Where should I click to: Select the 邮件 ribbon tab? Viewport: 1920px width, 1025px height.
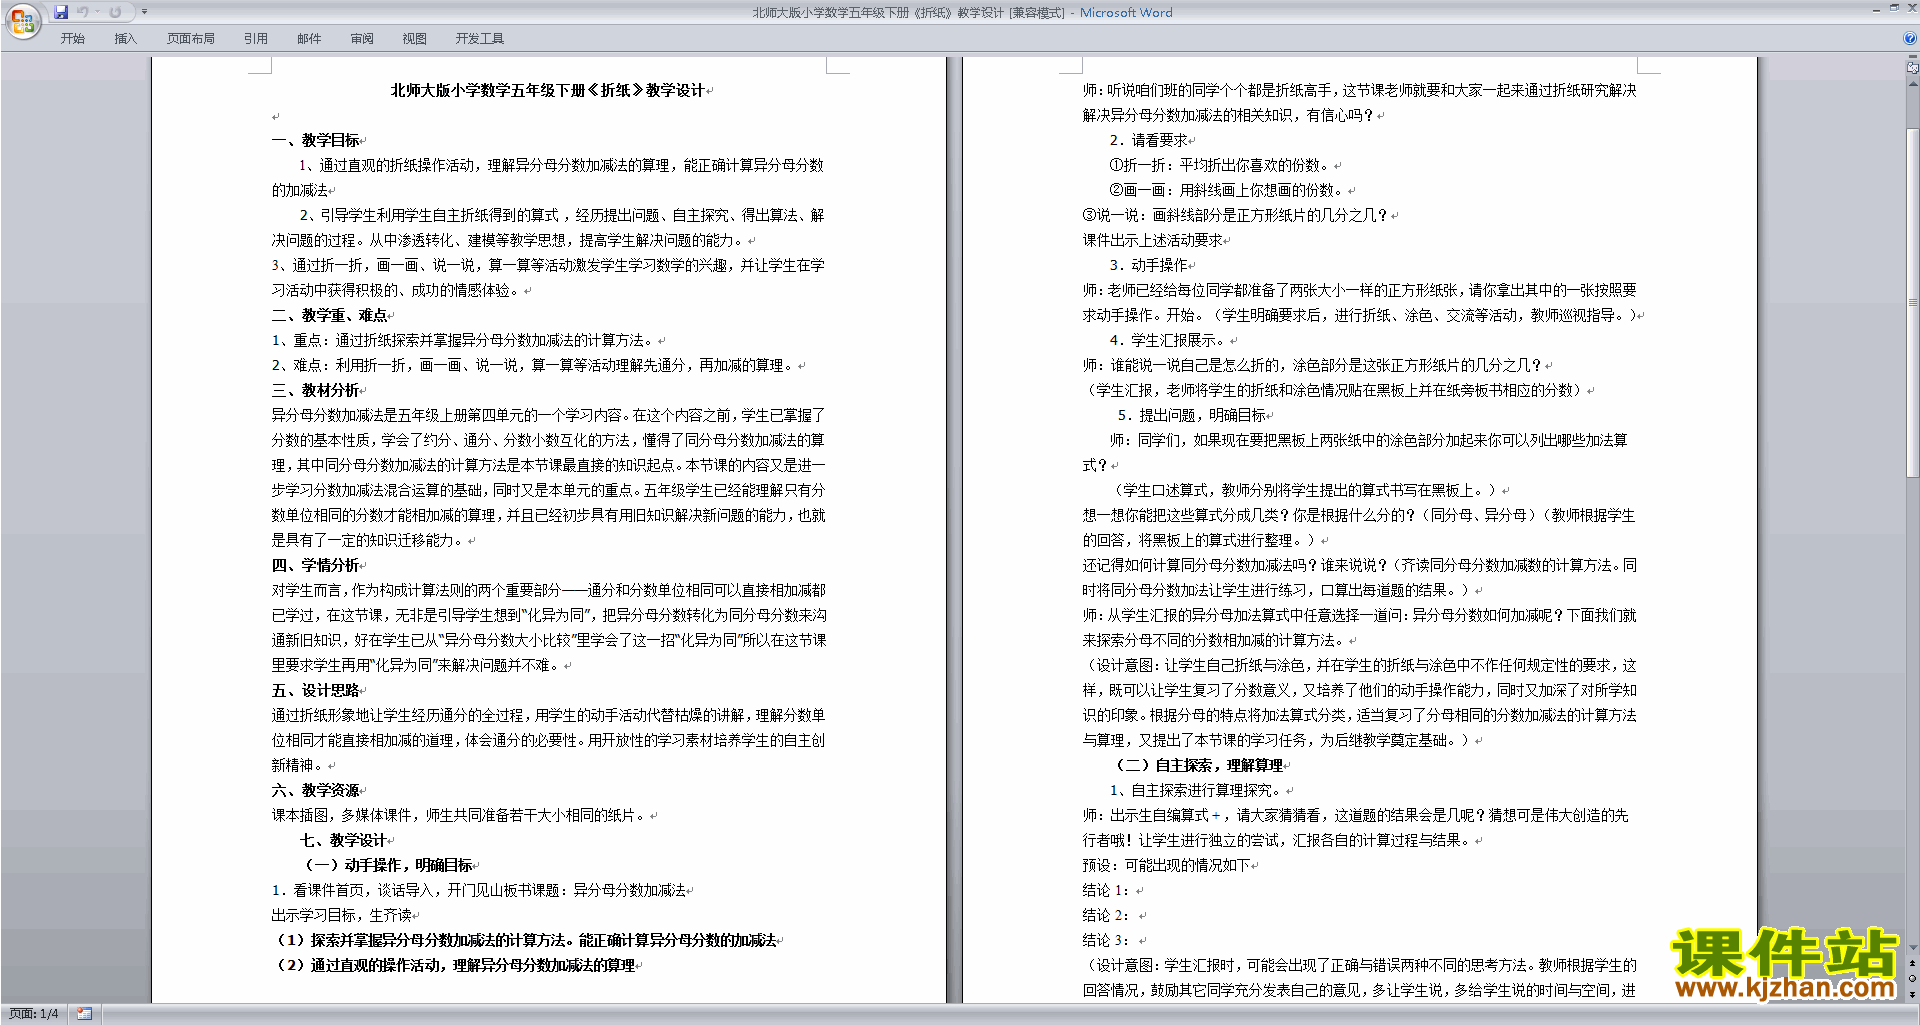309,38
